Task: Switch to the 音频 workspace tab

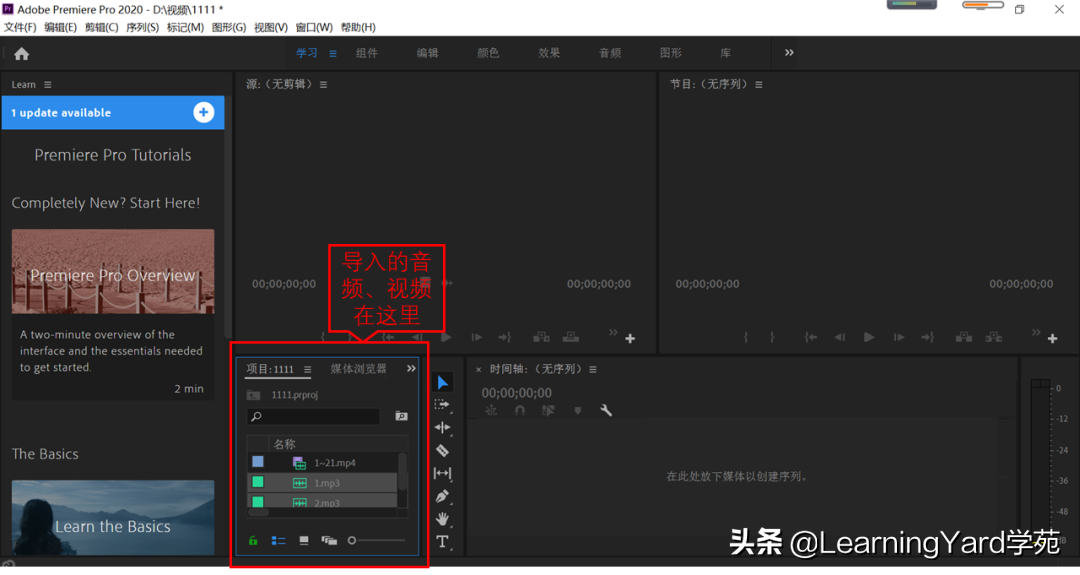Action: 610,53
